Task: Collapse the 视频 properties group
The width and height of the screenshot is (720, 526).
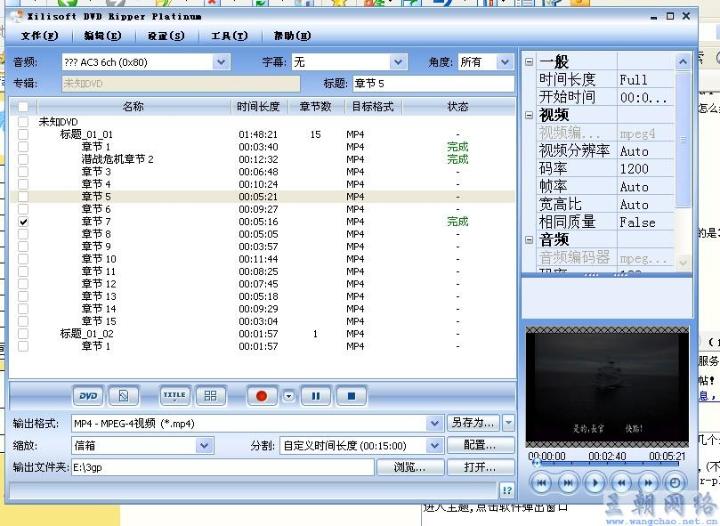Action: tap(529, 115)
